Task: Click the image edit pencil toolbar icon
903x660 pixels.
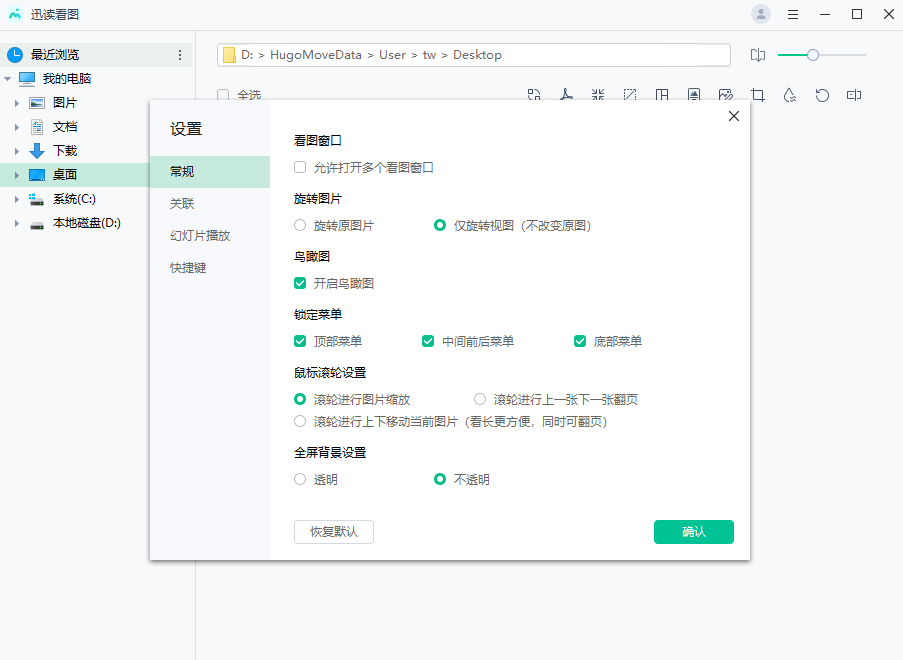Action: [x=726, y=95]
